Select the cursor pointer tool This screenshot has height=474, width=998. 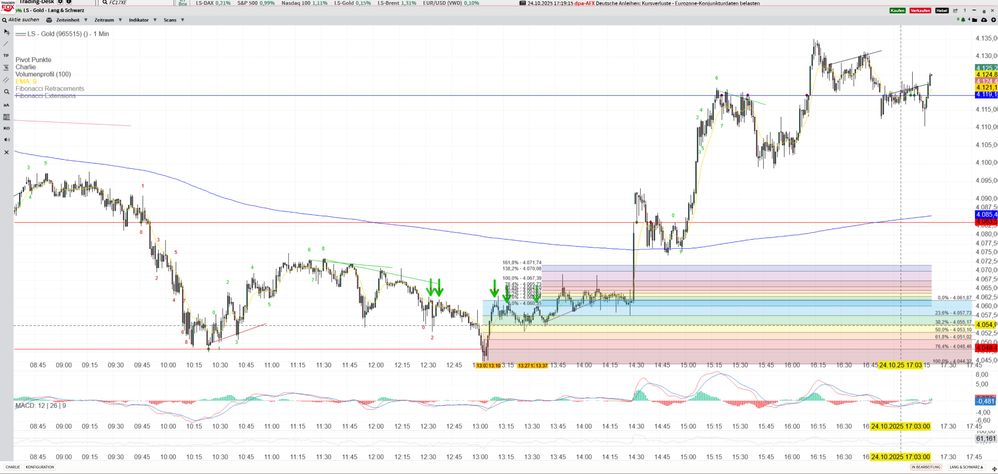click(5, 32)
